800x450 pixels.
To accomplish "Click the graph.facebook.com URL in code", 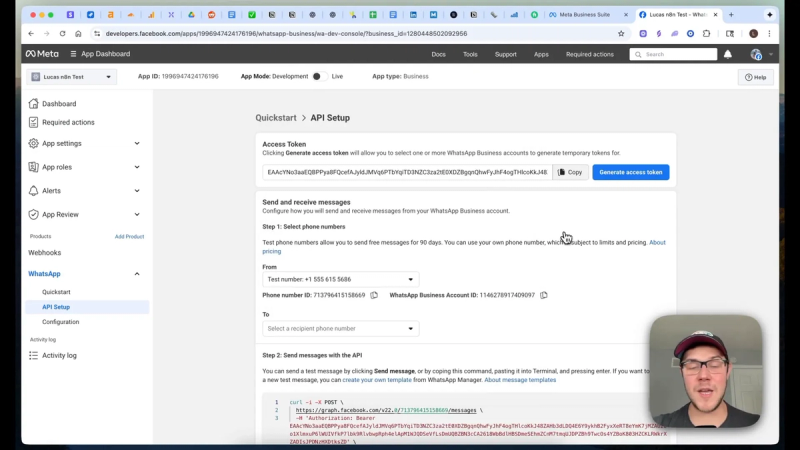I will (x=386, y=410).
